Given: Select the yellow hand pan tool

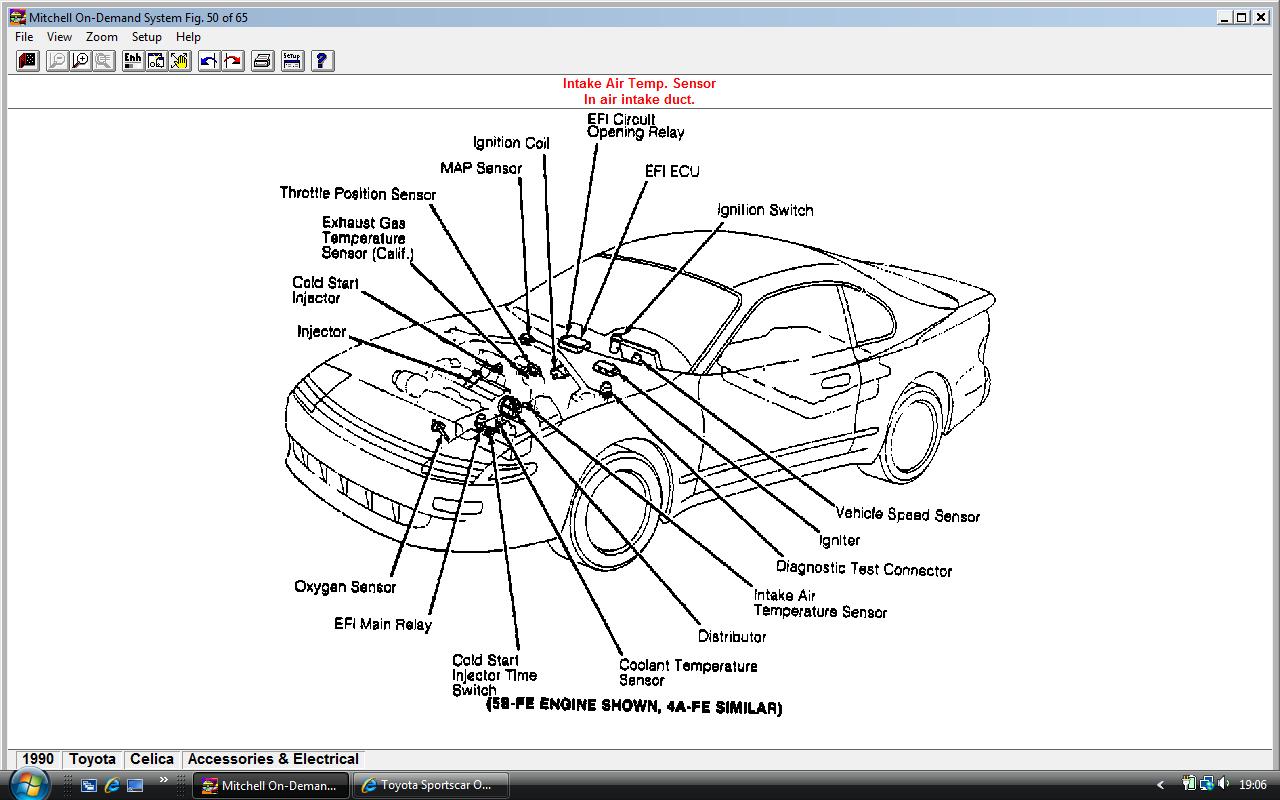Looking at the screenshot, I should coord(180,61).
